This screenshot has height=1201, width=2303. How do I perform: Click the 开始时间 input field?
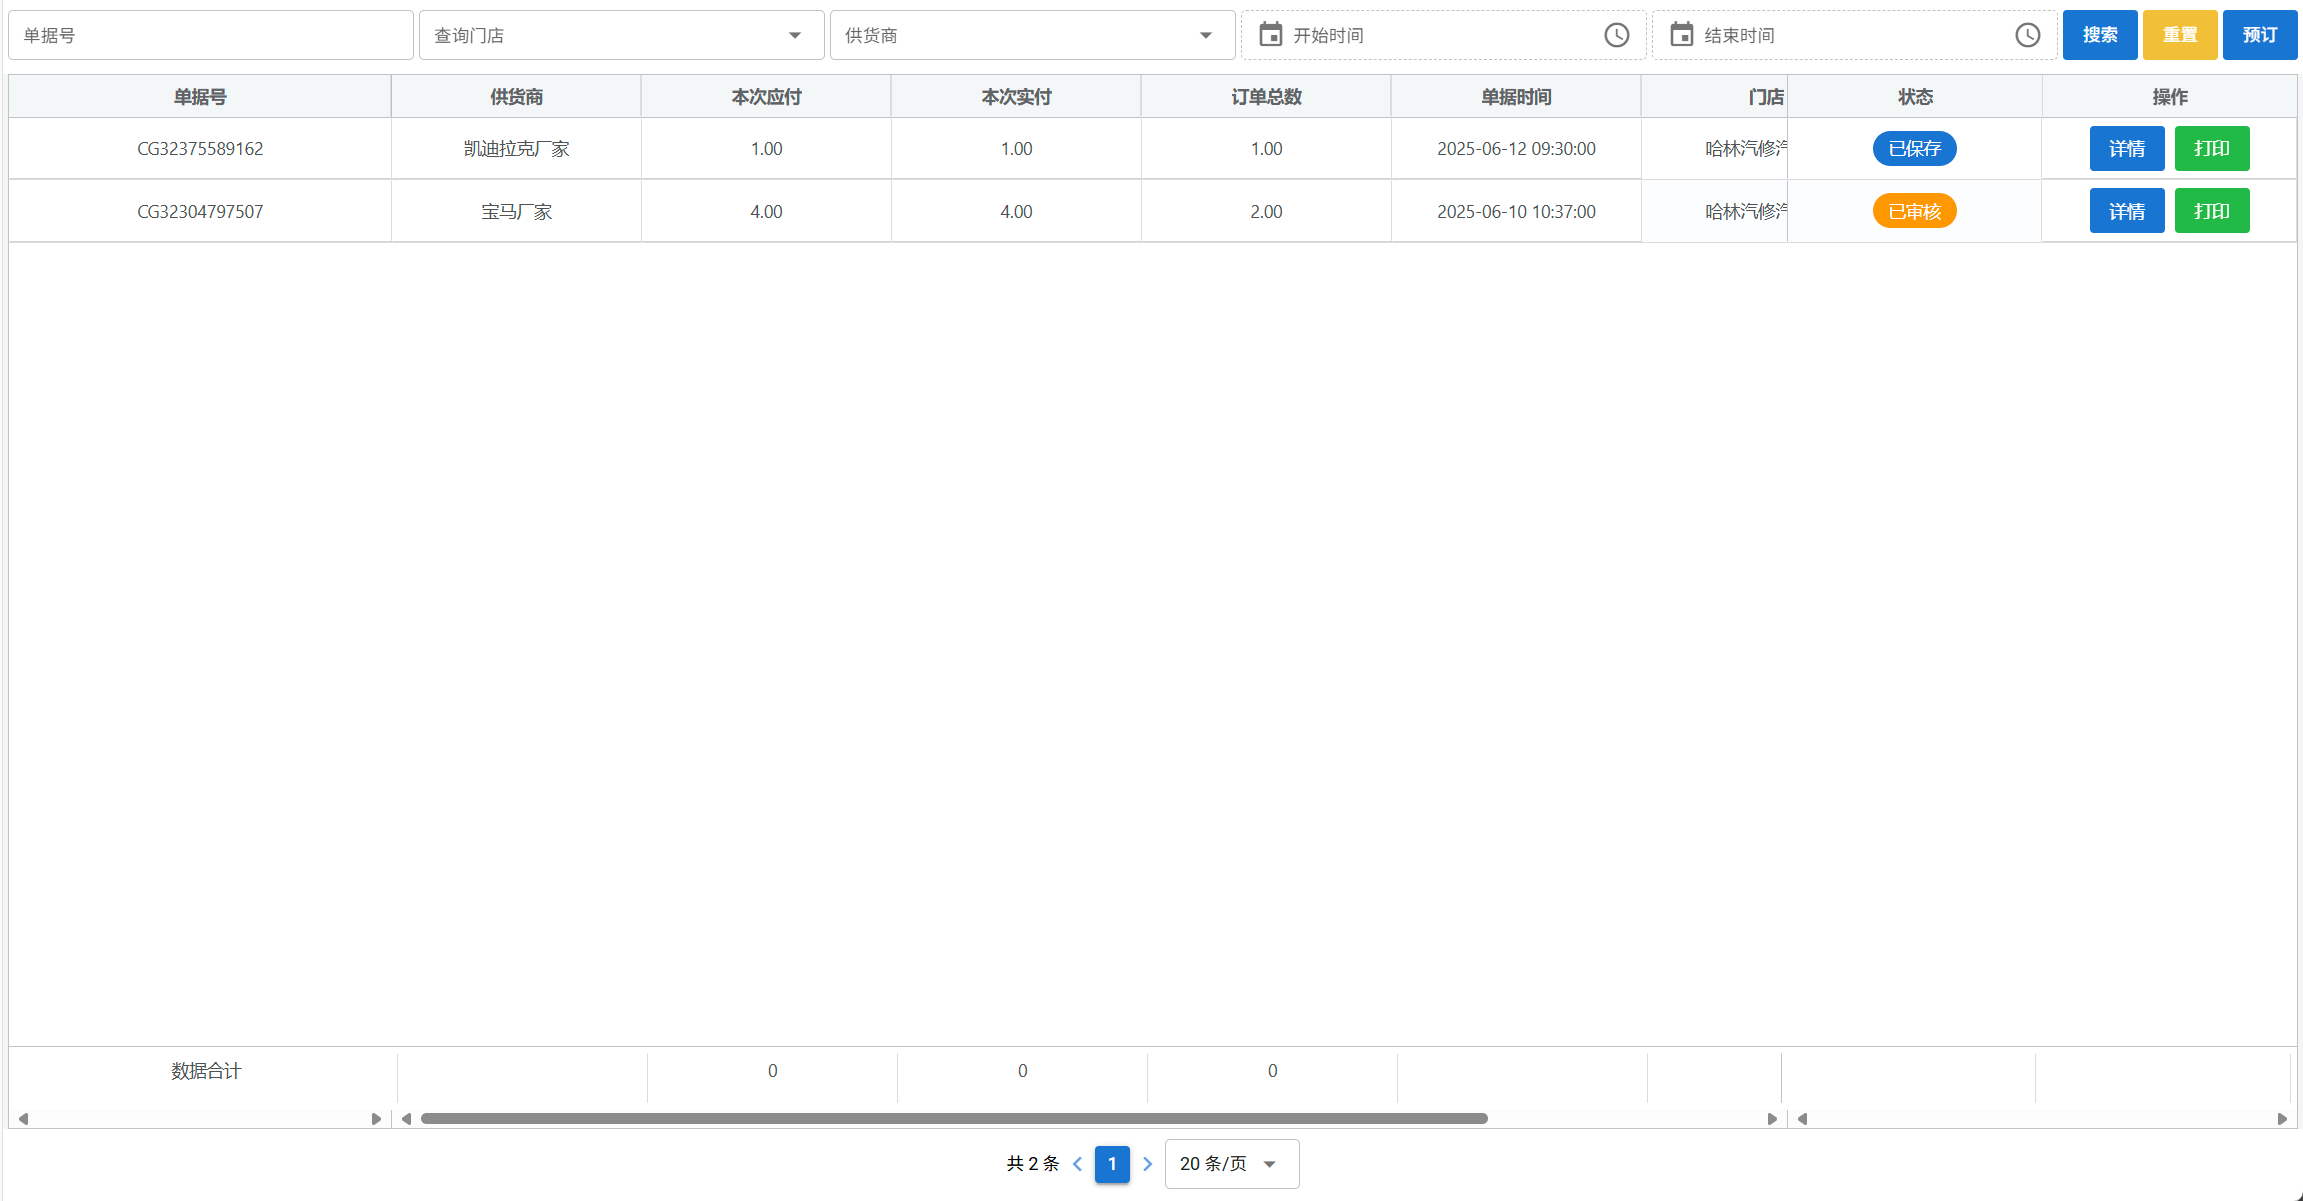tap(1443, 35)
